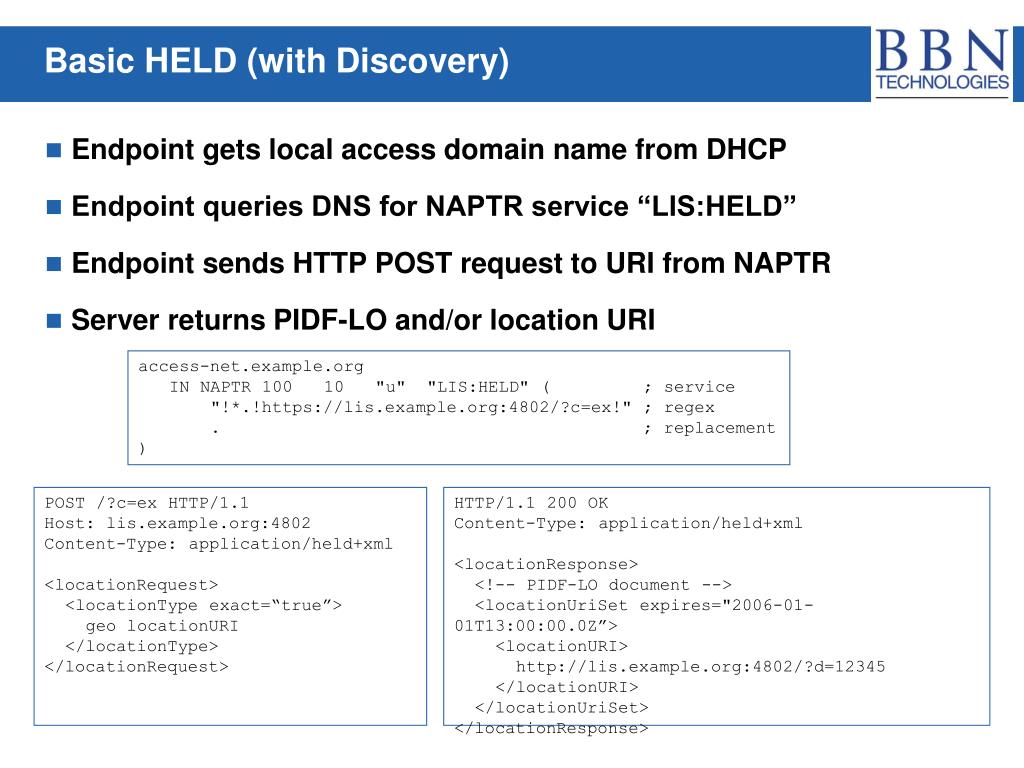
Task: Click the BBN Technologies logo
Action: coord(942,63)
